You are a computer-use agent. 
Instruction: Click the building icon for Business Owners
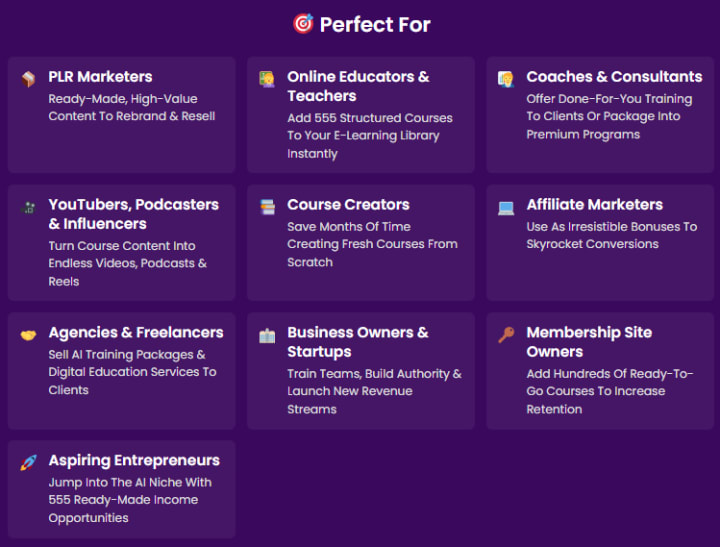point(267,335)
